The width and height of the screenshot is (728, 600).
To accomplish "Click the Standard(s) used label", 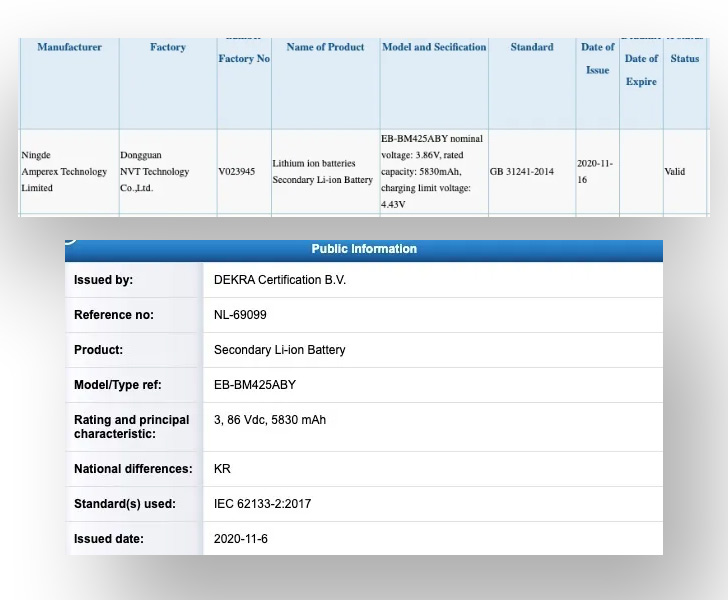I will pos(125,504).
